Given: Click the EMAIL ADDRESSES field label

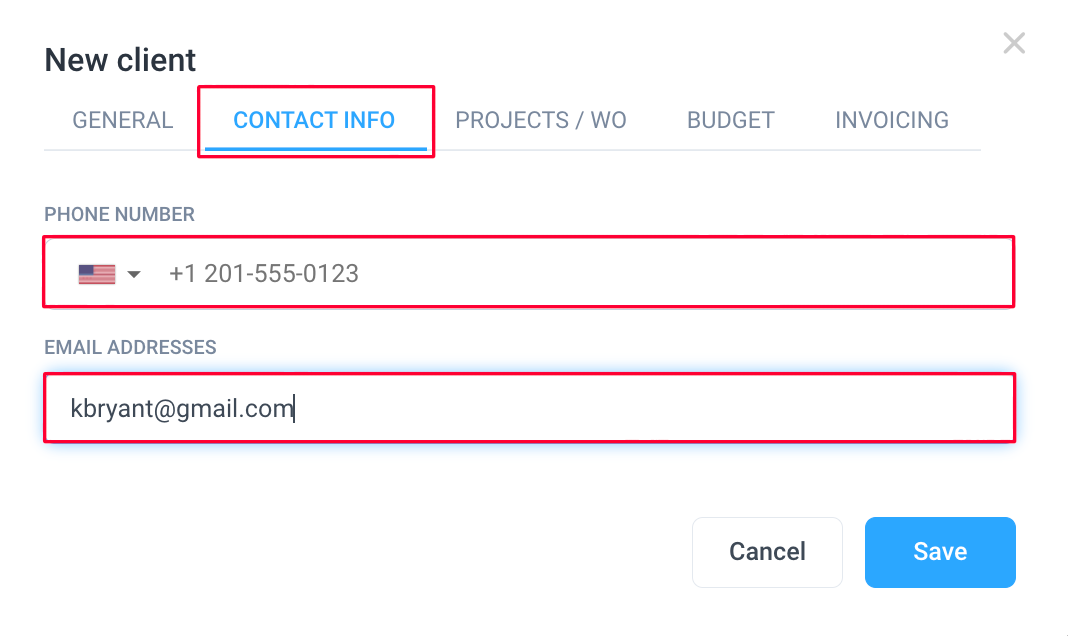Looking at the screenshot, I should [x=130, y=347].
